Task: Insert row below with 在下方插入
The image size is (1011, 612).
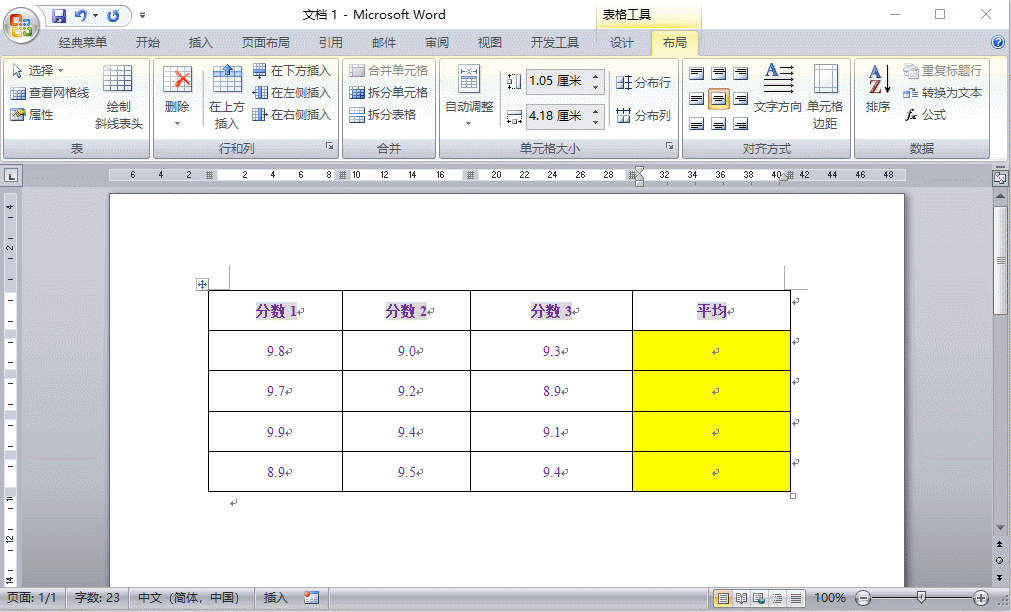Action: [292, 70]
